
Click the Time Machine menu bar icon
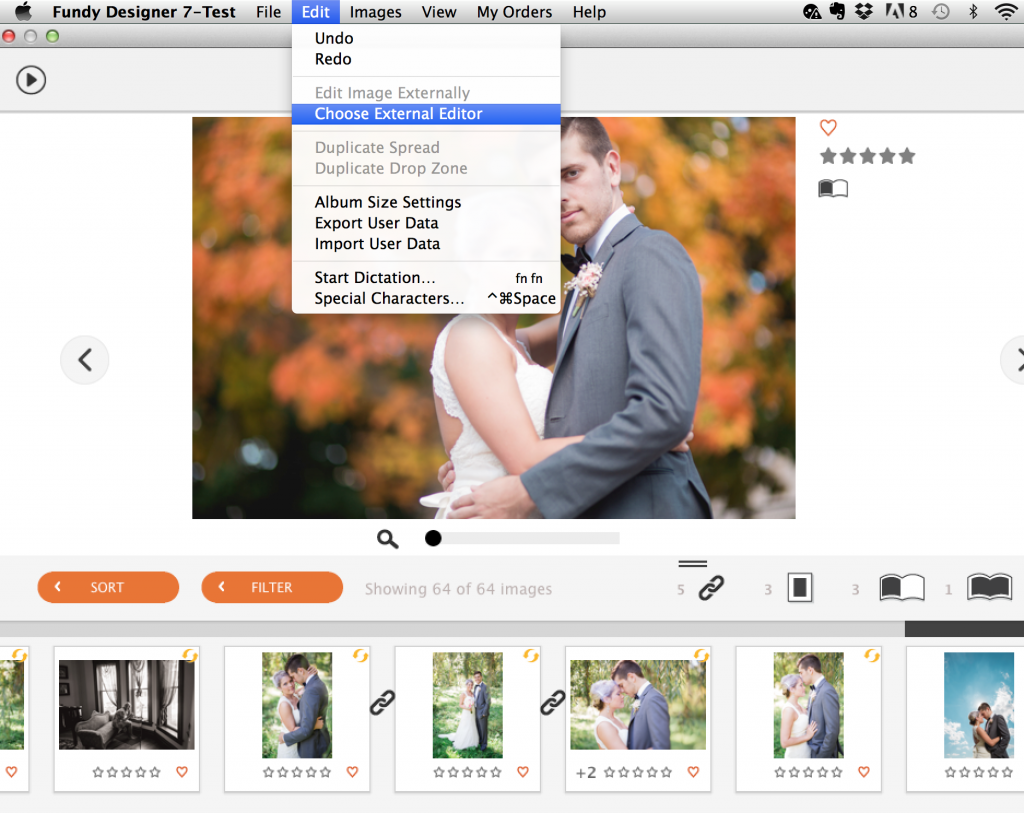(940, 11)
